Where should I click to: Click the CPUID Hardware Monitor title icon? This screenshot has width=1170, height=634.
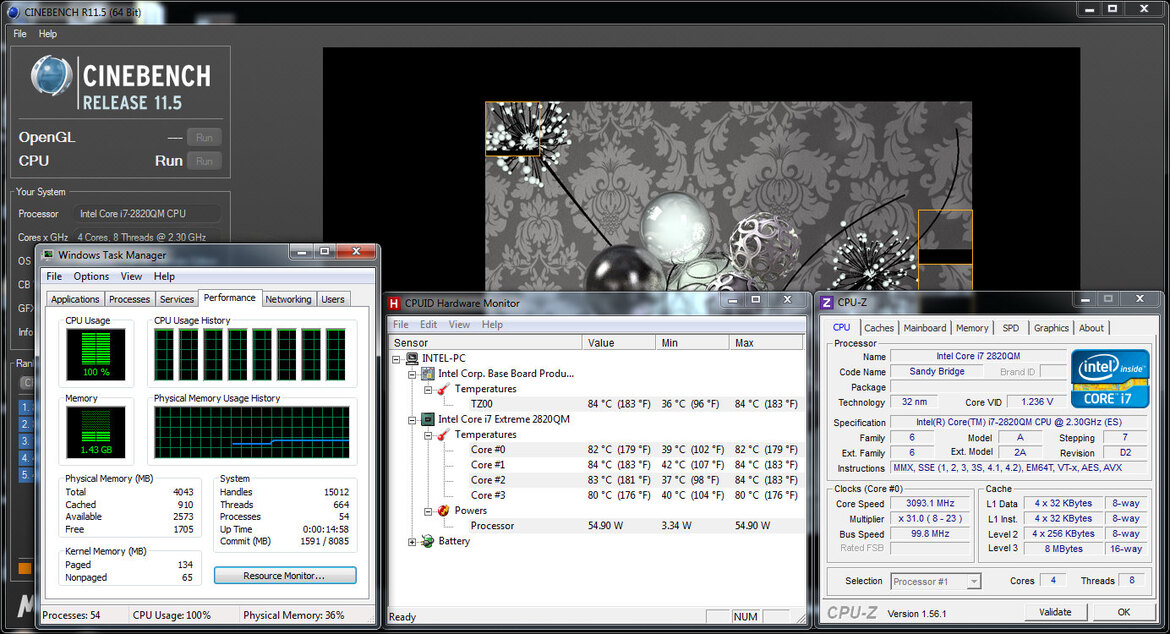(x=394, y=303)
